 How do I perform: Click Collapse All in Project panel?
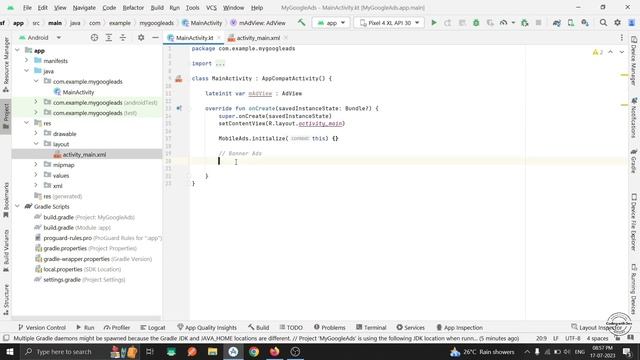tap(123, 38)
